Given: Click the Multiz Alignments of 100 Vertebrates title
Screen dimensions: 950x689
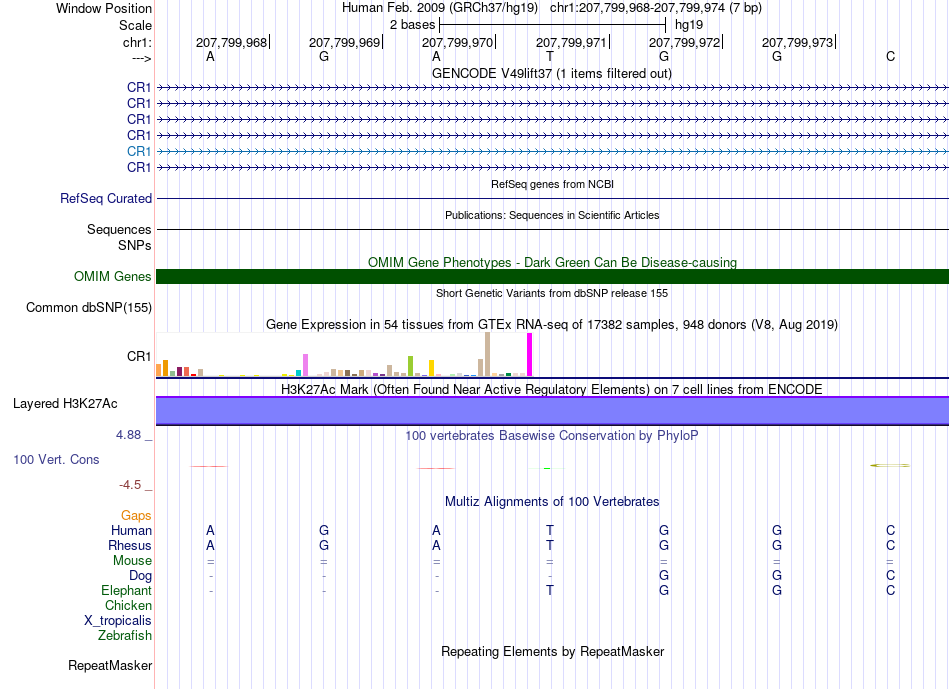Looking at the screenshot, I should tap(552, 502).
